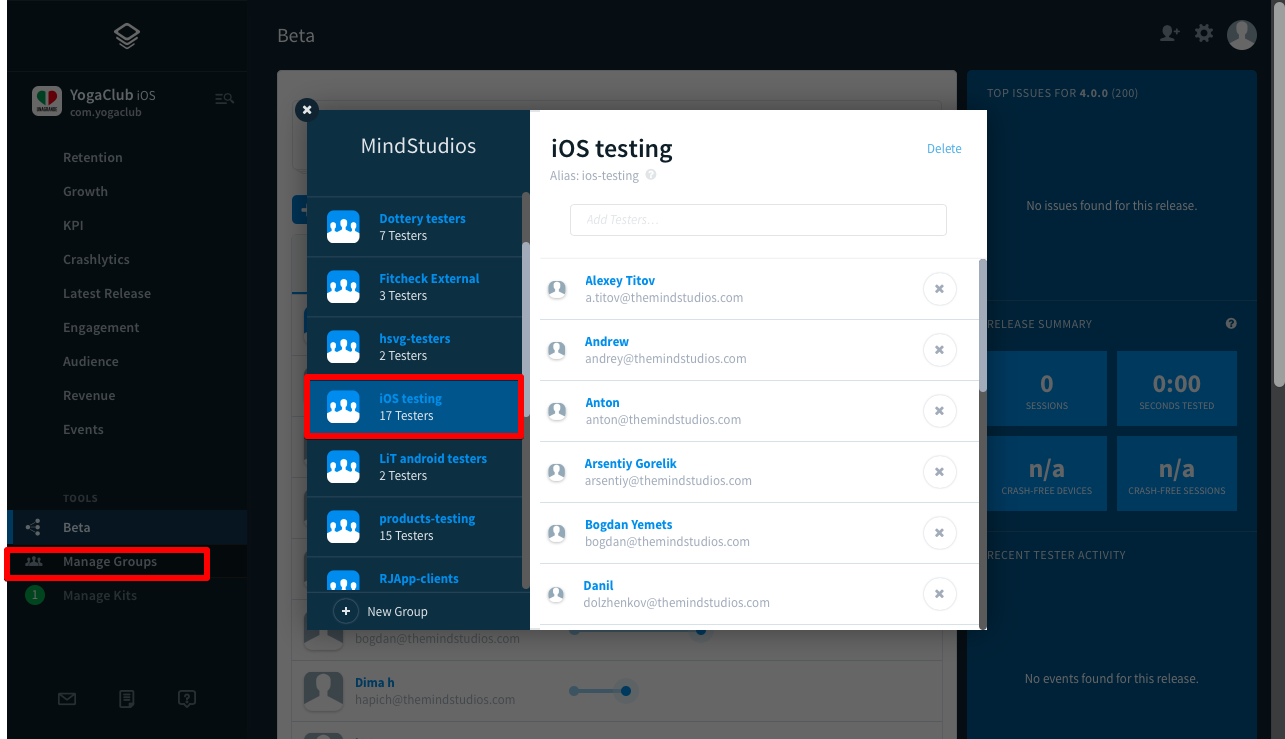Open the Retention dashboard
Screen dimensions: 1285x739
93,157
